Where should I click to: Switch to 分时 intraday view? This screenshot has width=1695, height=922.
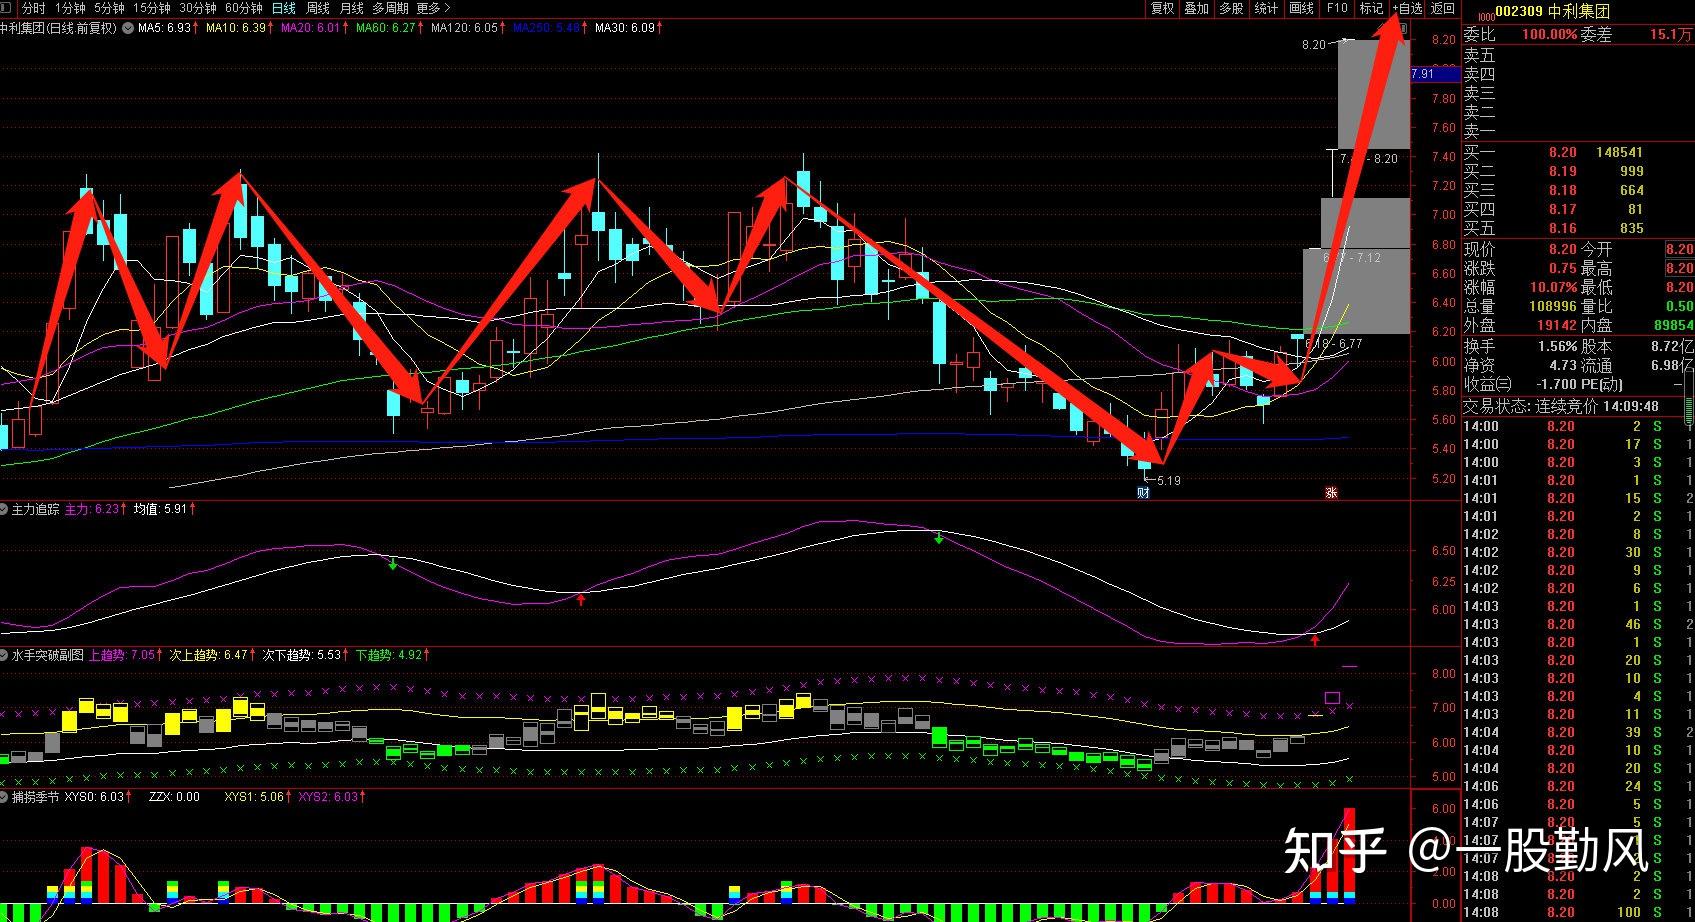pos(33,8)
